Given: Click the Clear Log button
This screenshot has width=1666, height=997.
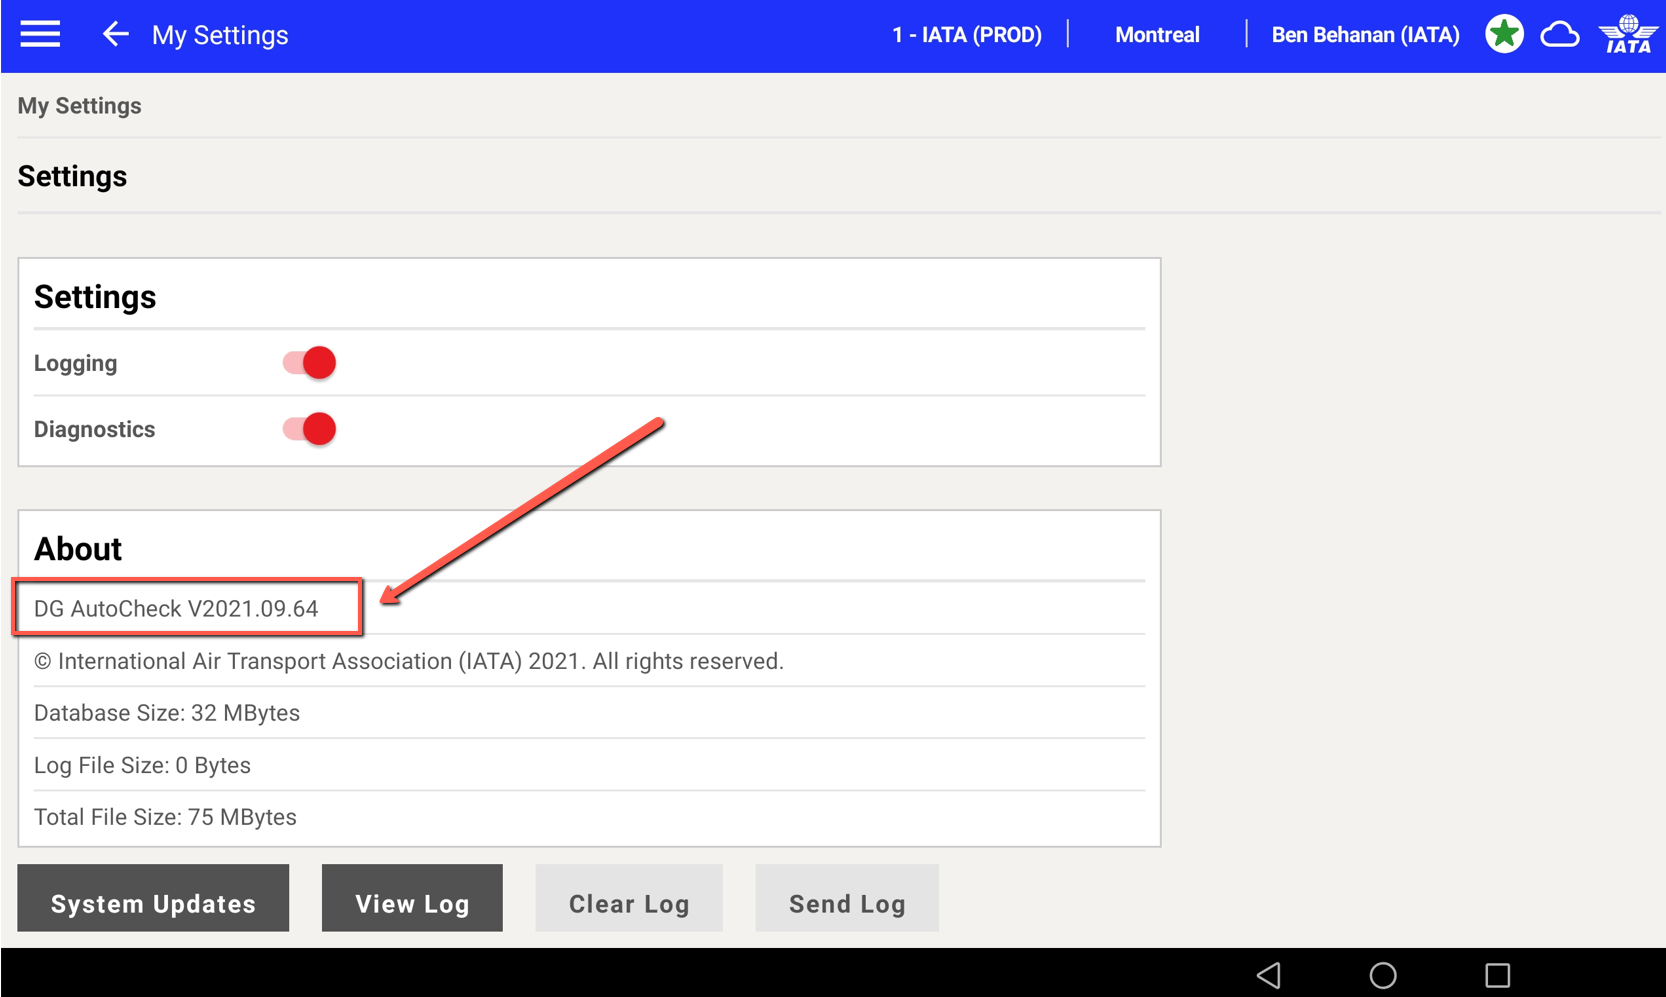Looking at the screenshot, I should pos(629,899).
